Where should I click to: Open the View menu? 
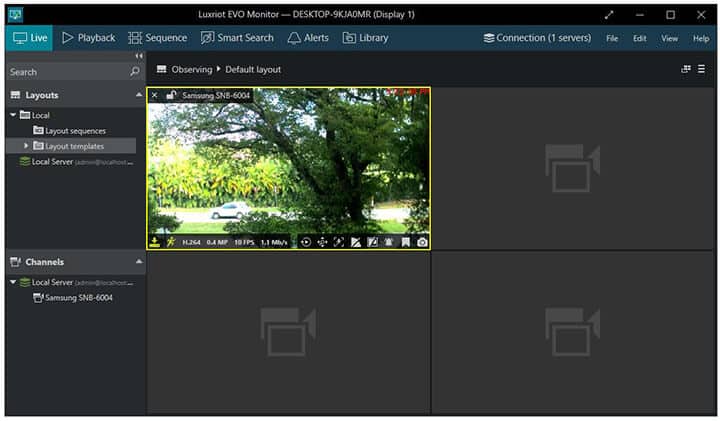pyautogui.click(x=669, y=38)
